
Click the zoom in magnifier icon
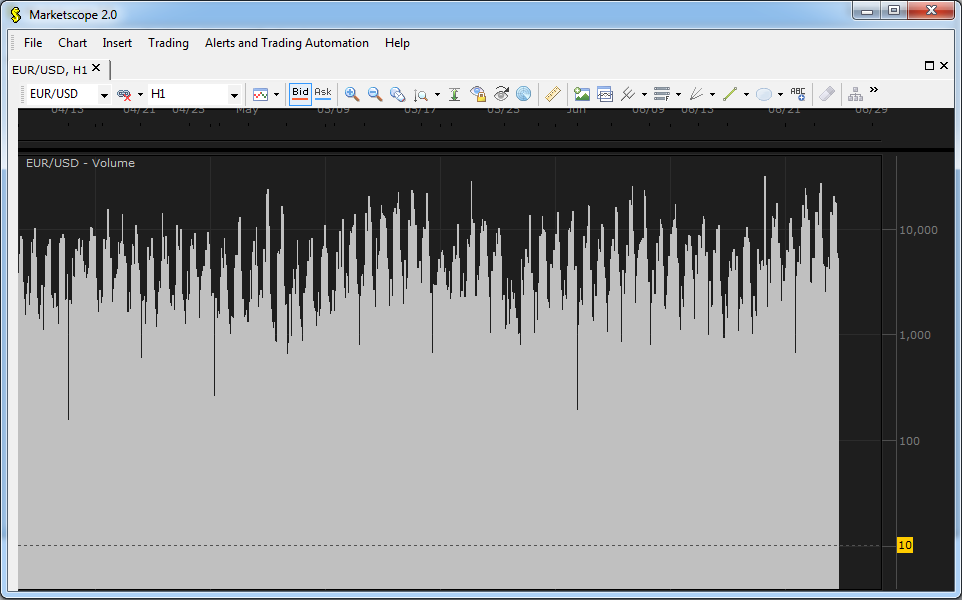pyautogui.click(x=352, y=94)
